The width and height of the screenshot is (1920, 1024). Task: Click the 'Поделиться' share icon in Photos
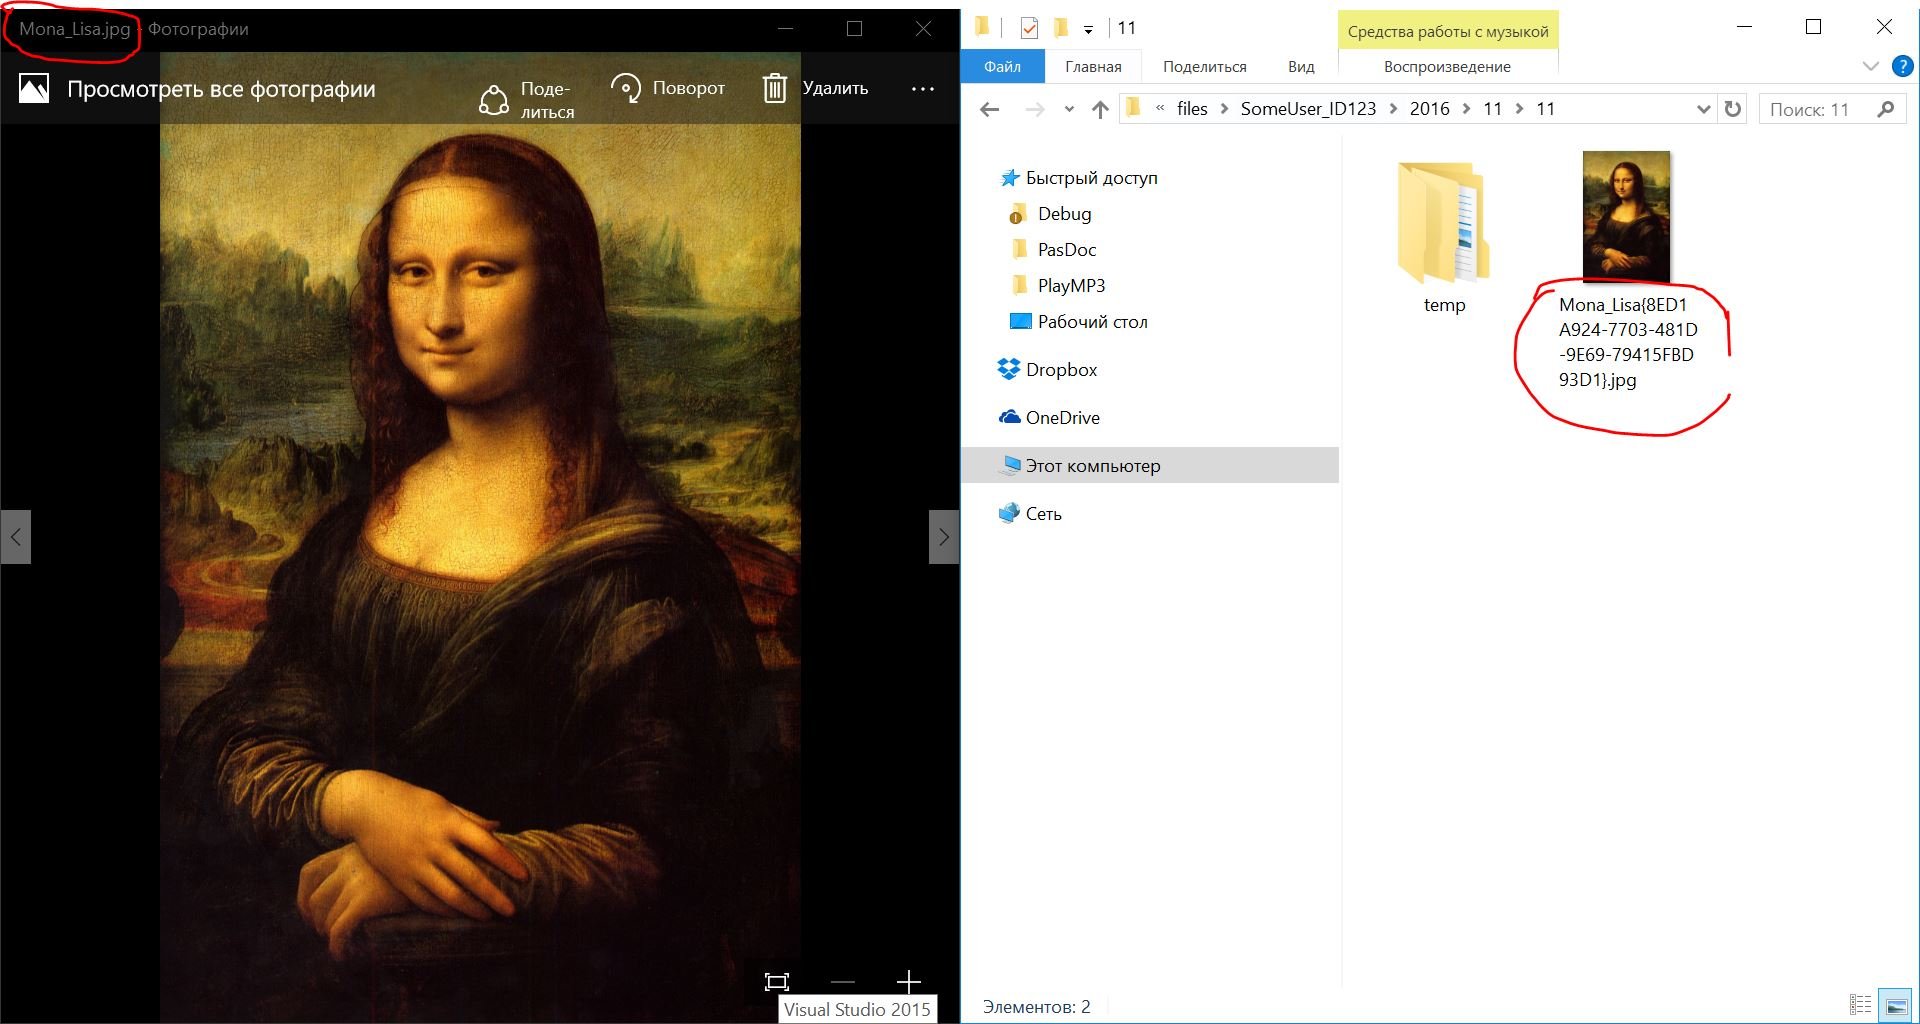coord(494,100)
